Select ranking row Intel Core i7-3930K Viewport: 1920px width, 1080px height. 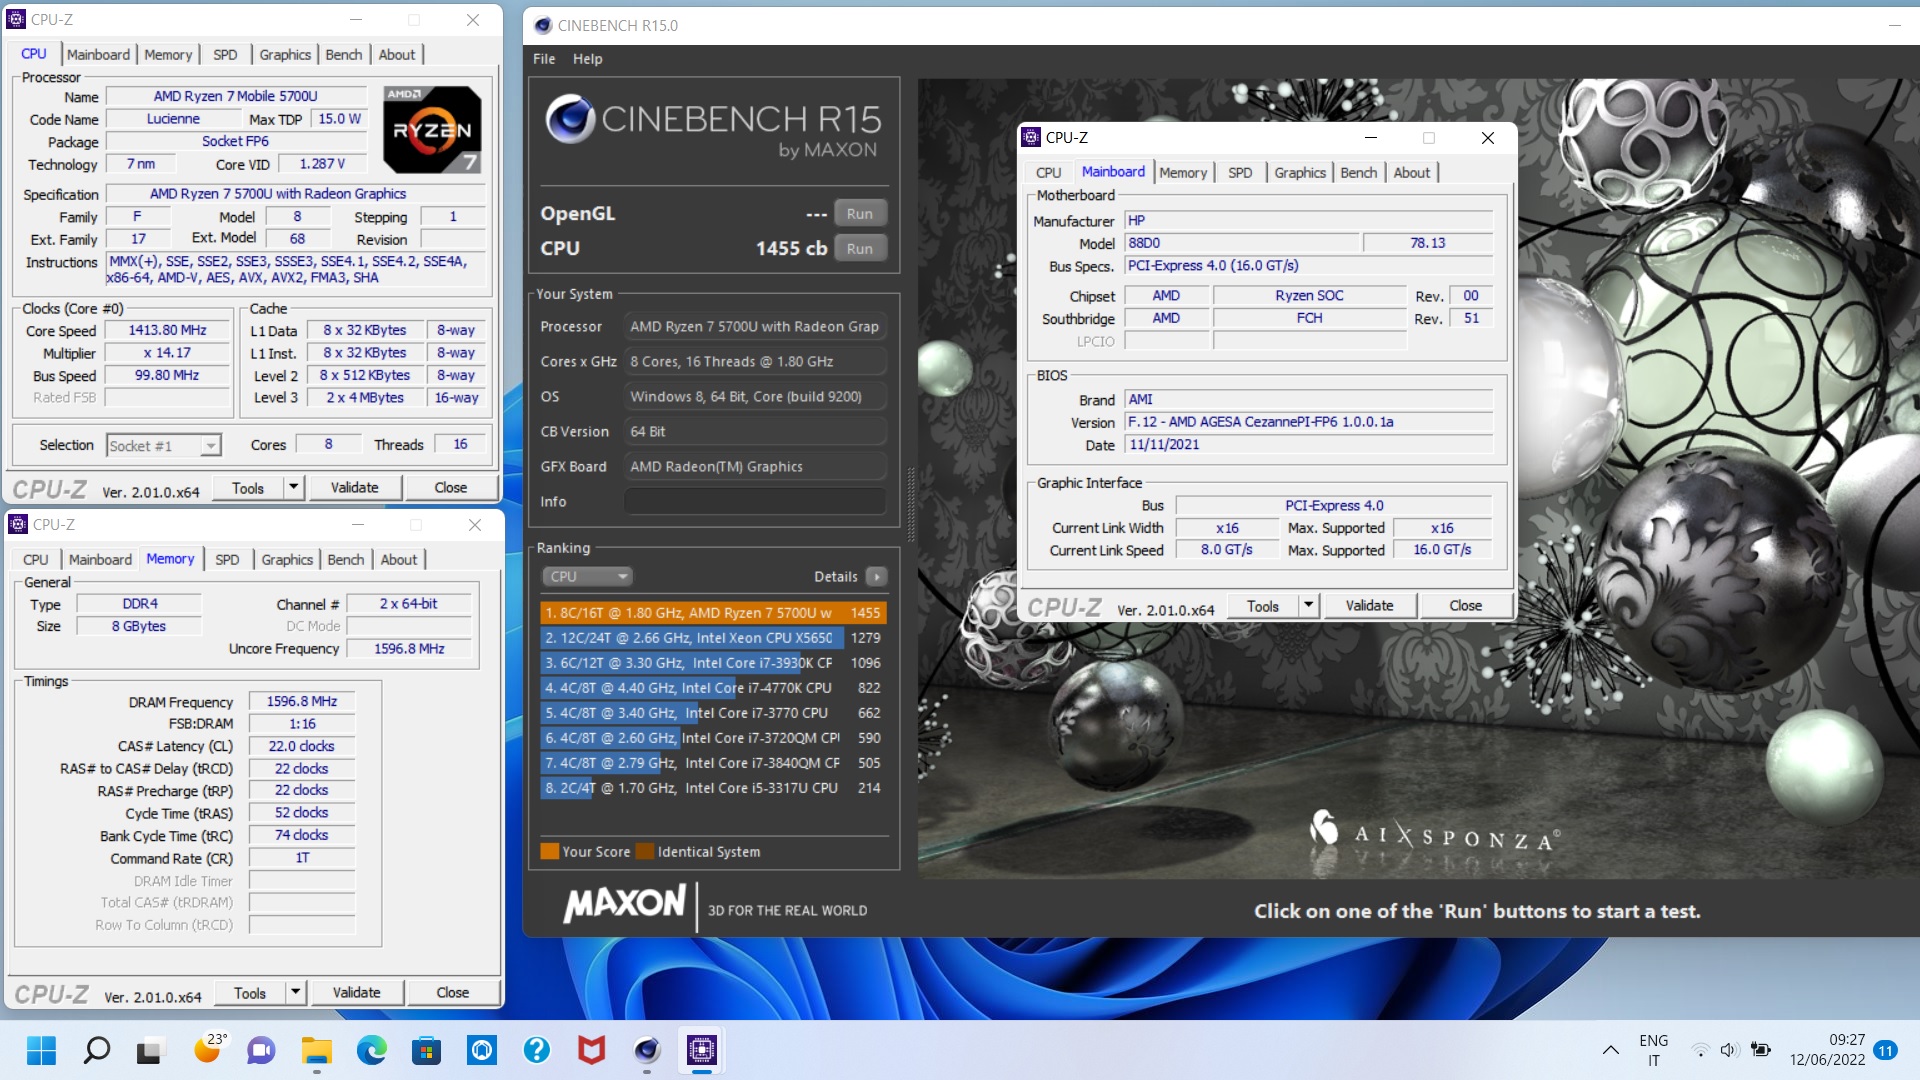tap(713, 662)
